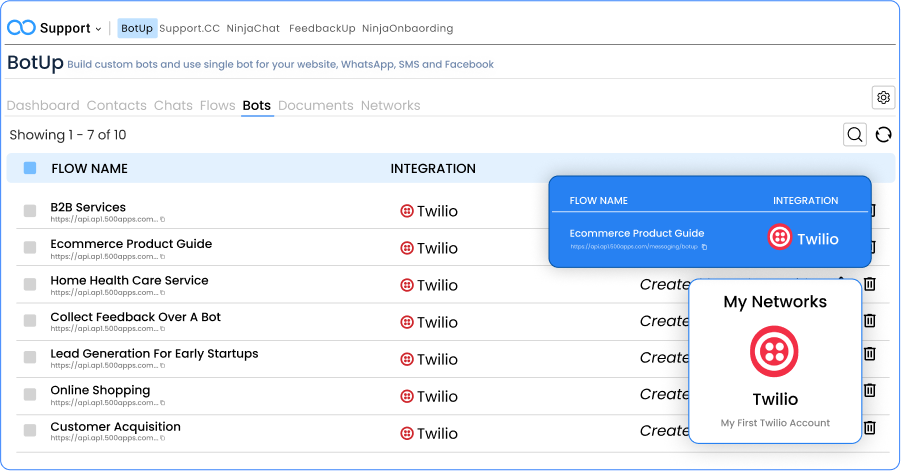This screenshot has width=901, height=471.
Task: Open the Documents tab
Action: click(315, 105)
